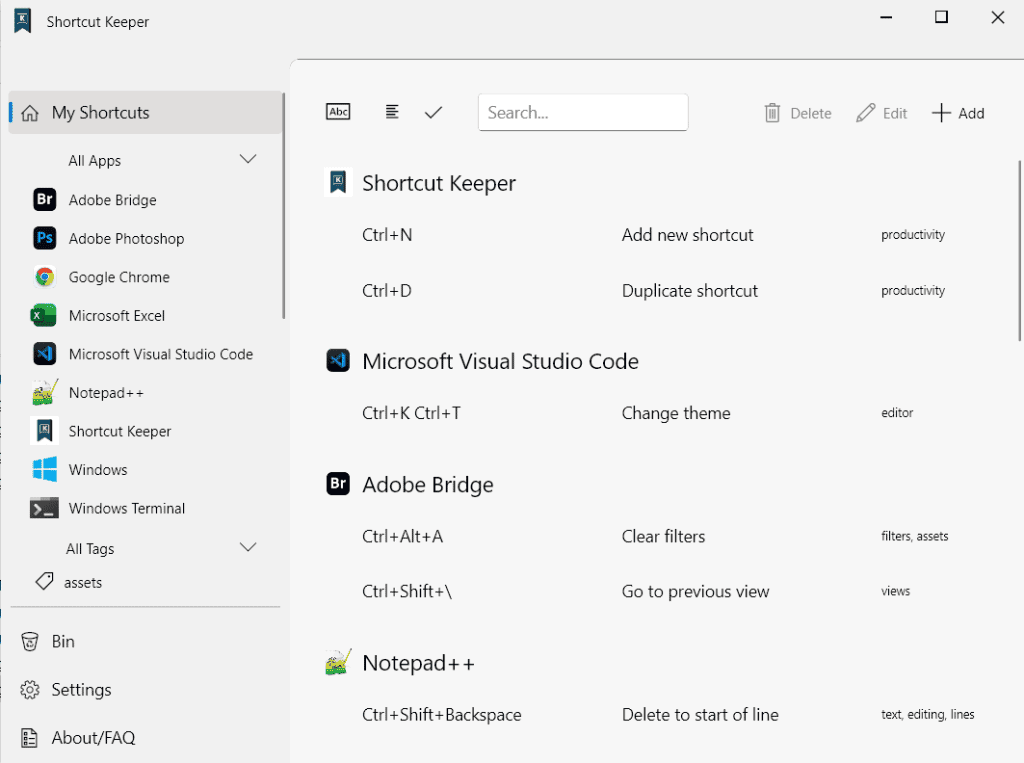Screen dimensions: 1024x763
Task: Select Windows Terminal in the sidebar
Action: pos(145,508)
